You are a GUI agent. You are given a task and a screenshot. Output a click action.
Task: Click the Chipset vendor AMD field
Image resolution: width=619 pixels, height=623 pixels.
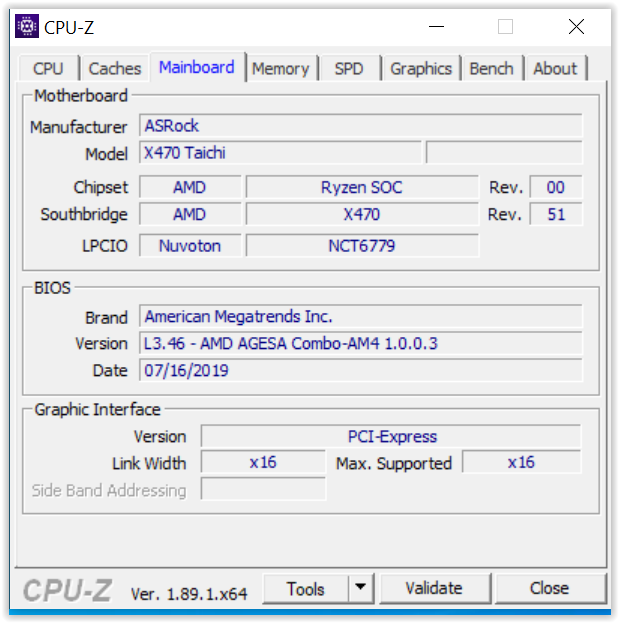point(190,187)
